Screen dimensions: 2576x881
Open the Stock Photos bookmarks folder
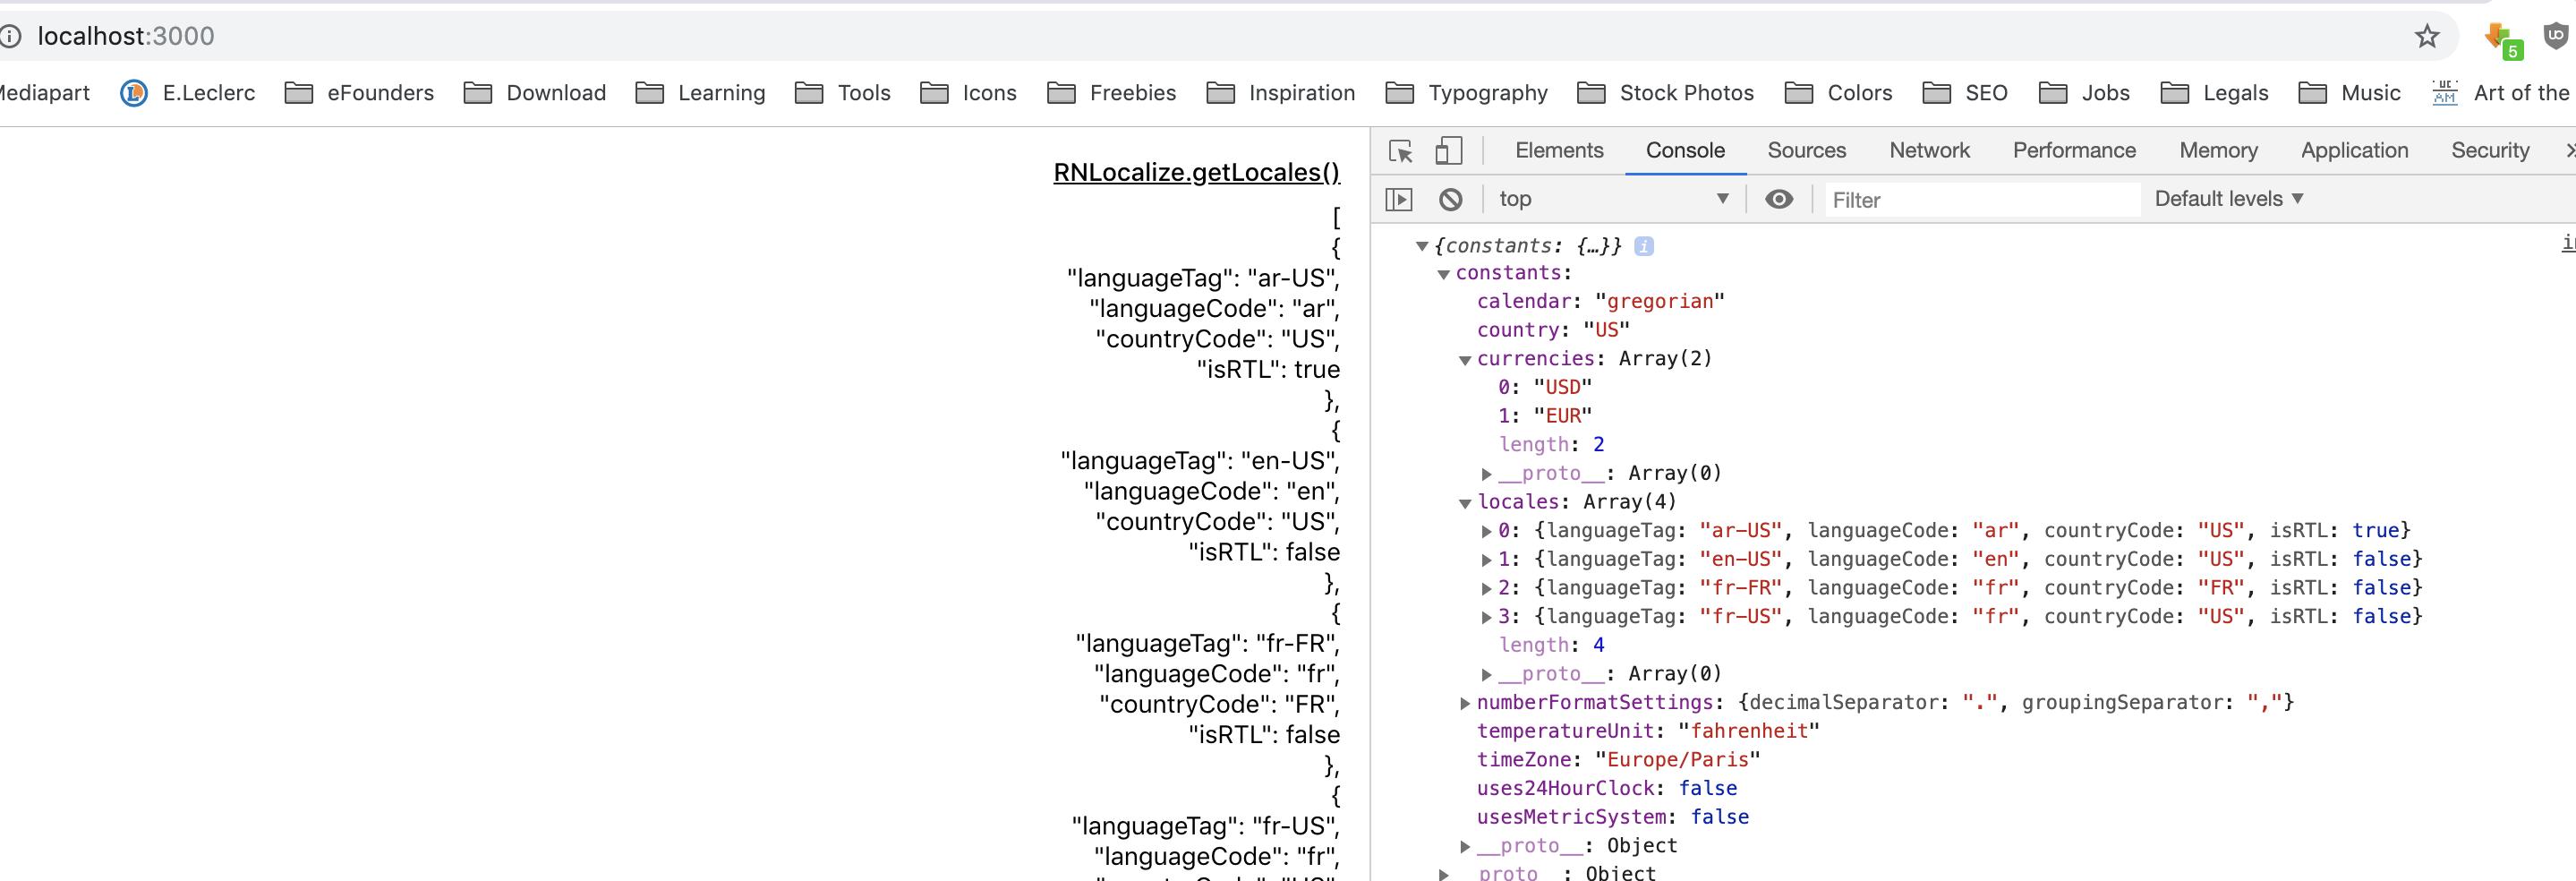tap(1665, 93)
